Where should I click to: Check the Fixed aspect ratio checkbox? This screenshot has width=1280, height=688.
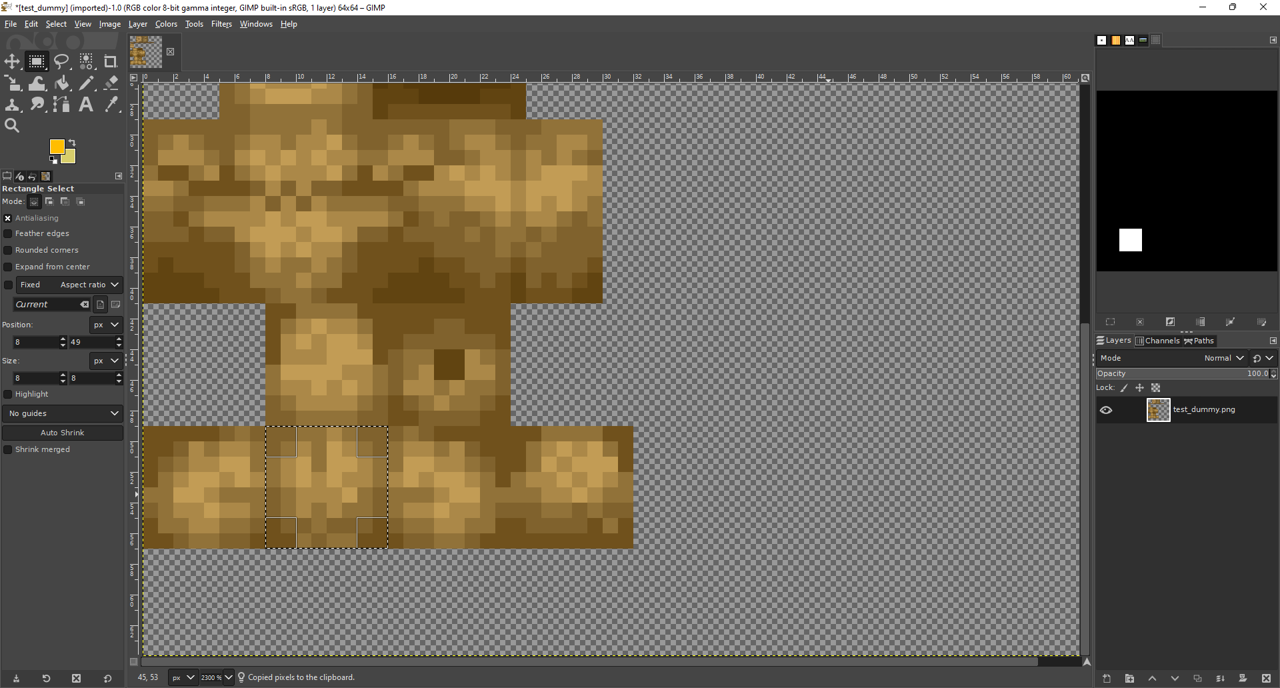point(8,285)
